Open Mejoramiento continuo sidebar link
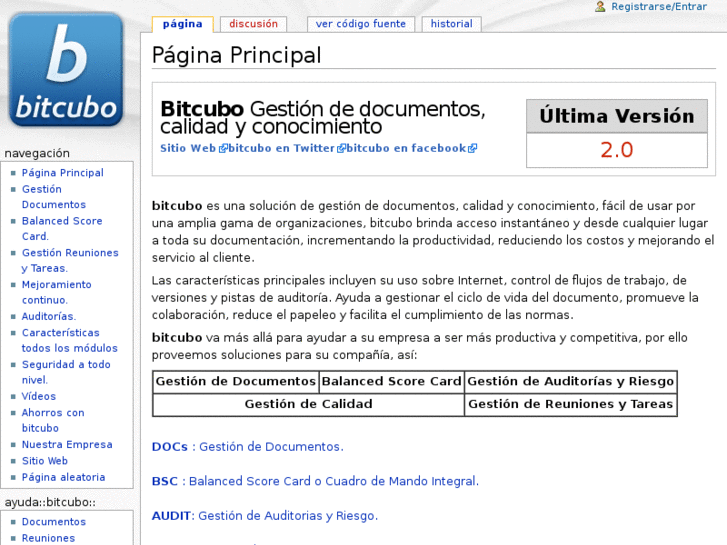 point(57,292)
